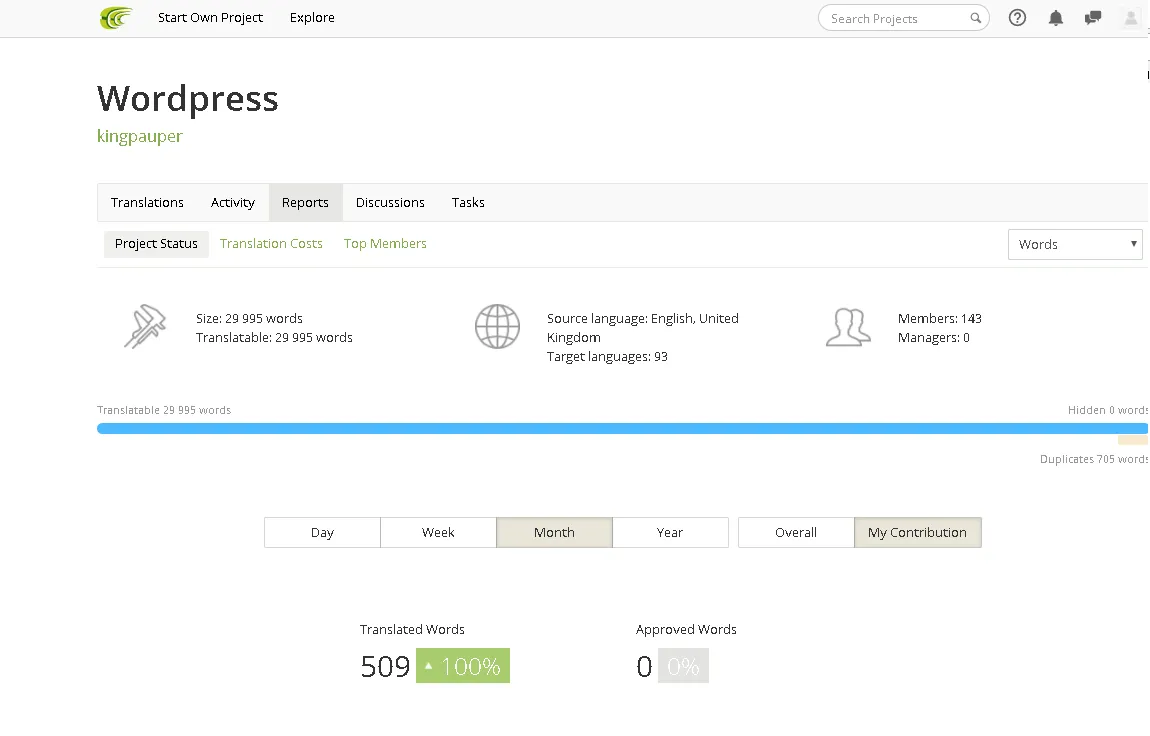Switch to the Translations tab

point(147,202)
